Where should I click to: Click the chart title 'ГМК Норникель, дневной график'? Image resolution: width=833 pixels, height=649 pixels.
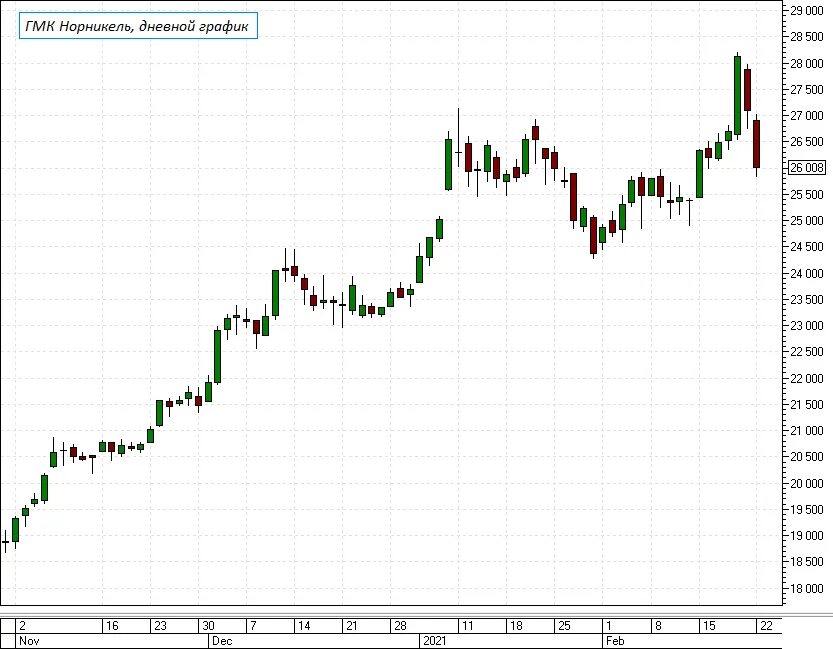click(138, 26)
